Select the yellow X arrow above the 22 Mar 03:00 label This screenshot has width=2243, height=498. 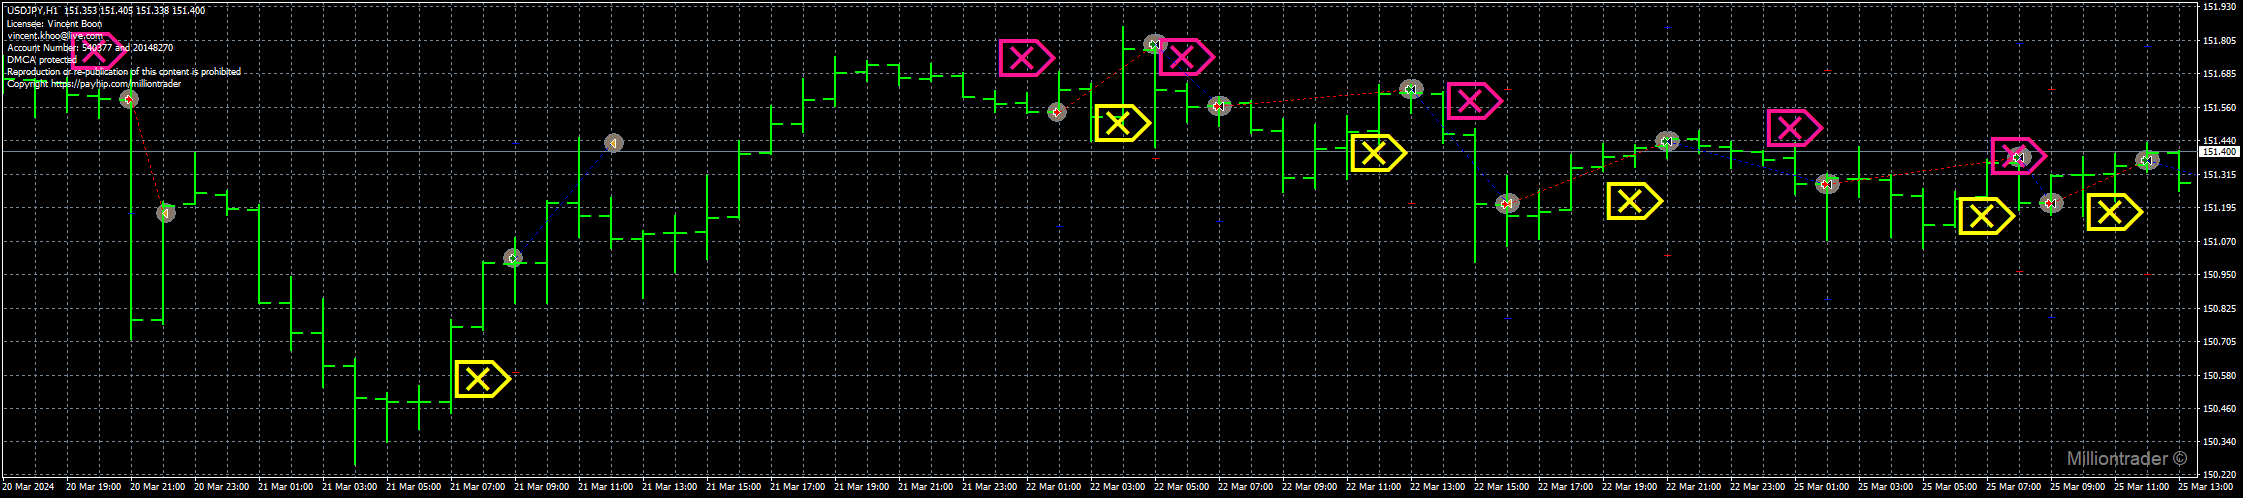(1122, 122)
